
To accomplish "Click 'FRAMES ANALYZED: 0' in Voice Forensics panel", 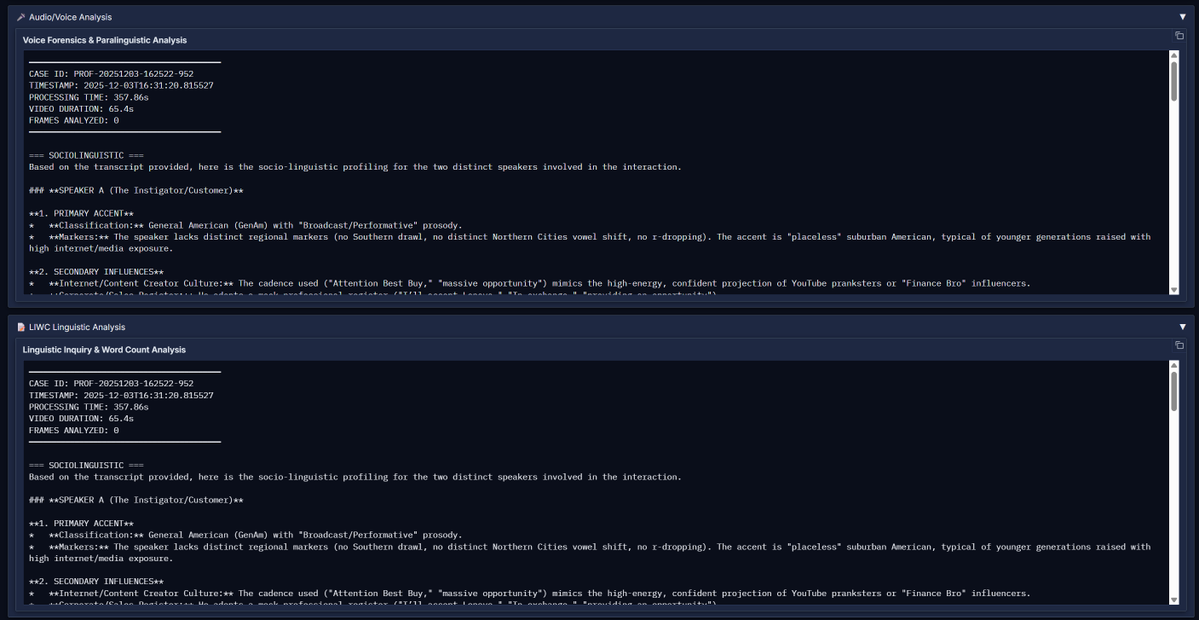I will click(74, 120).
